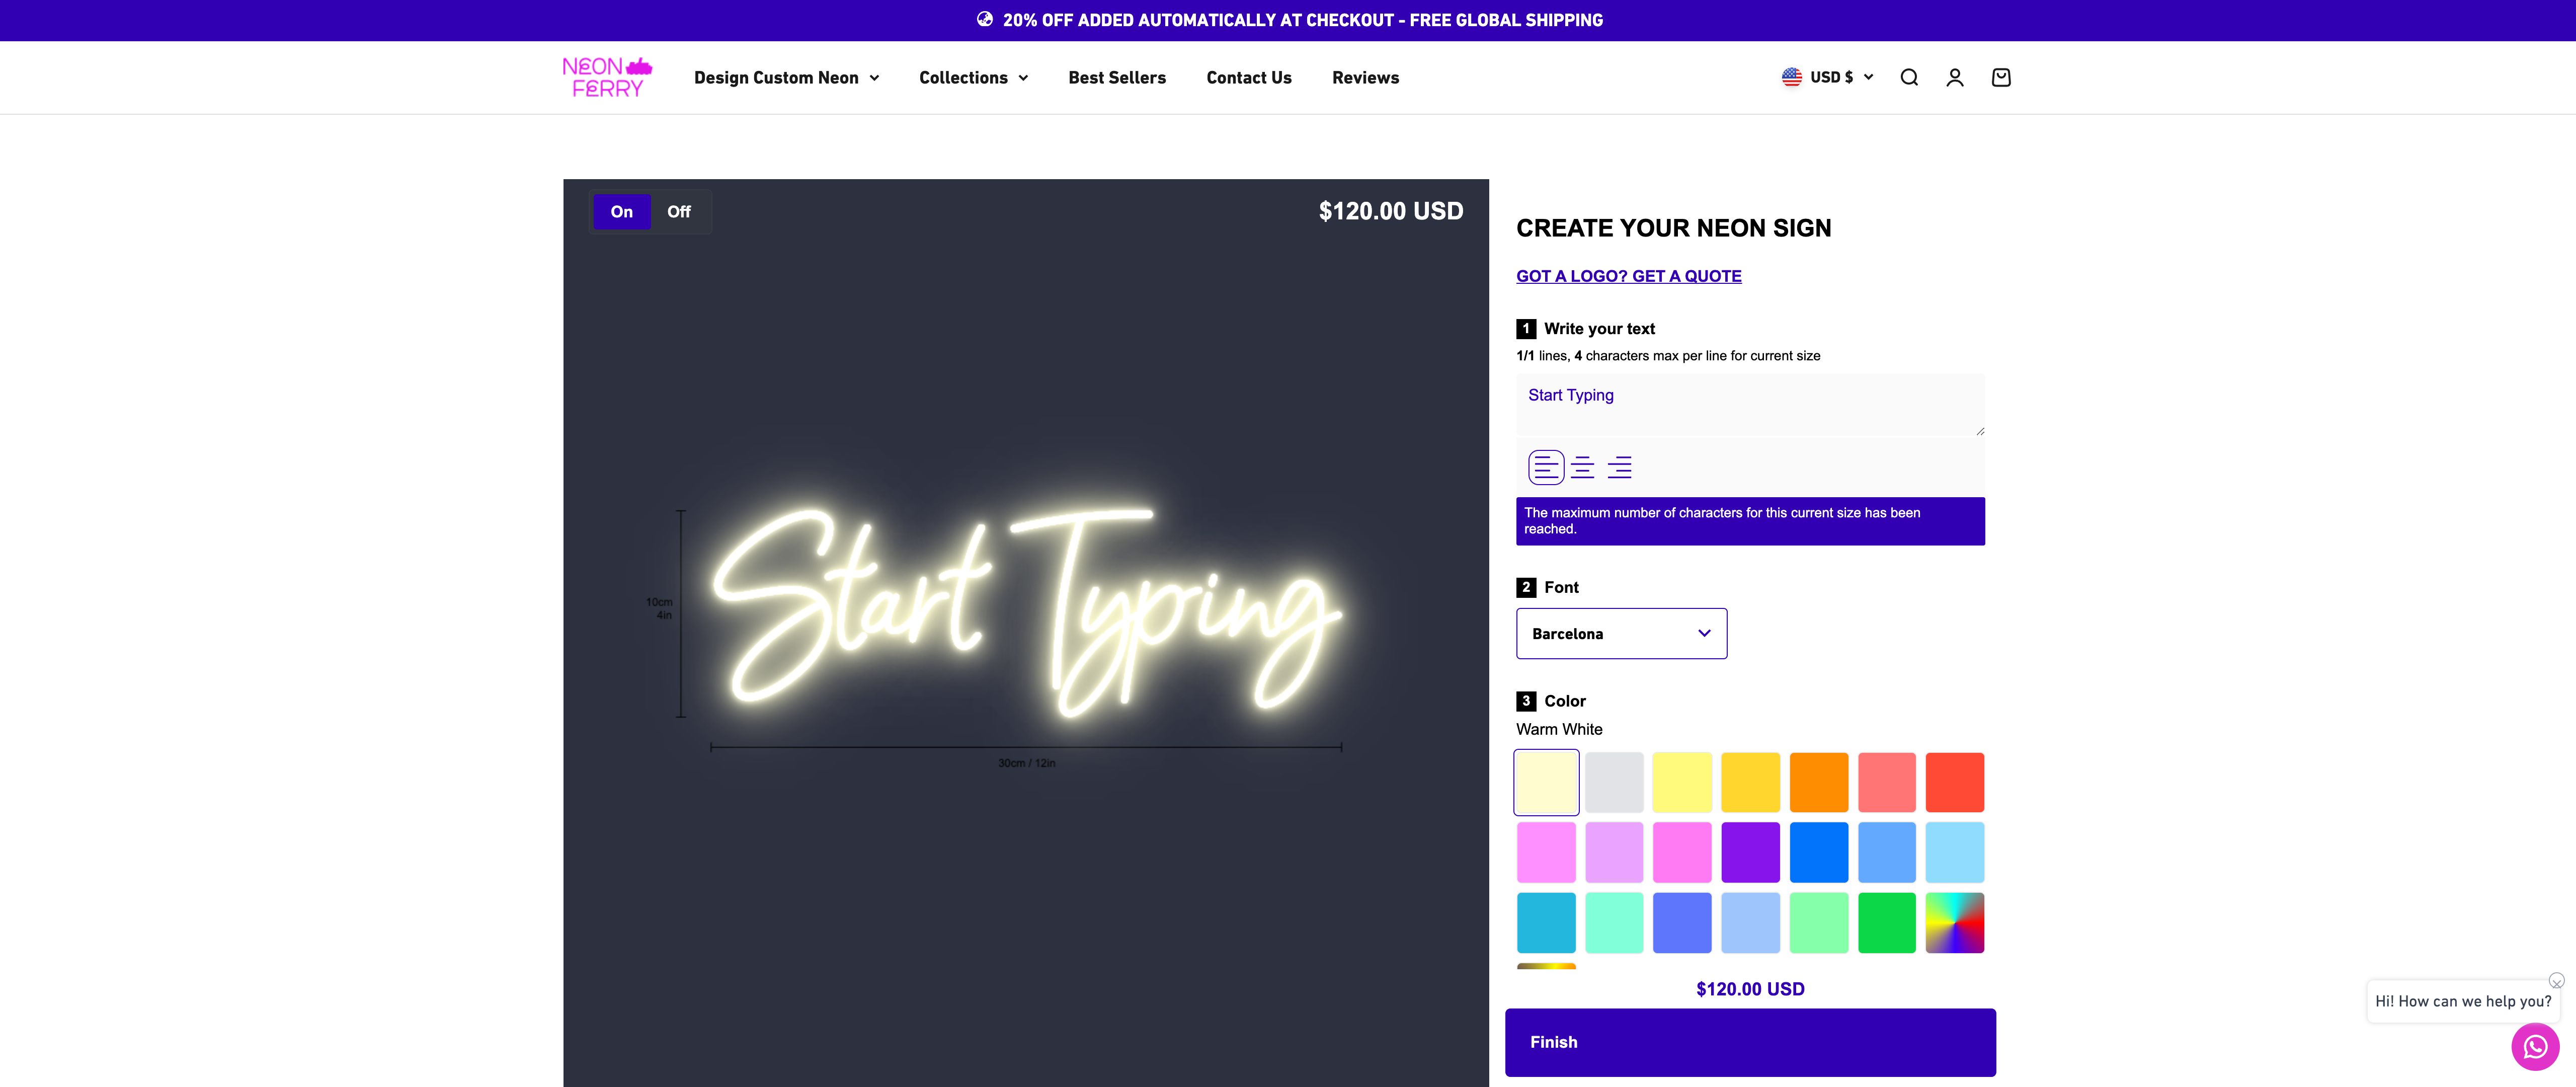The height and width of the screenshot is (1087, 2576).
Task: Navigate to the Reviews page
Action: 1365,77
